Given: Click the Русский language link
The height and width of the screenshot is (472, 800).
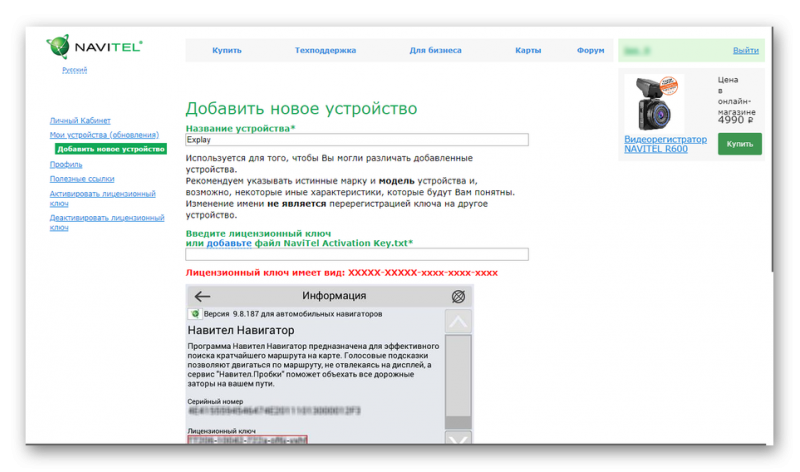Looking at the screenshot, I should point(74,70).
